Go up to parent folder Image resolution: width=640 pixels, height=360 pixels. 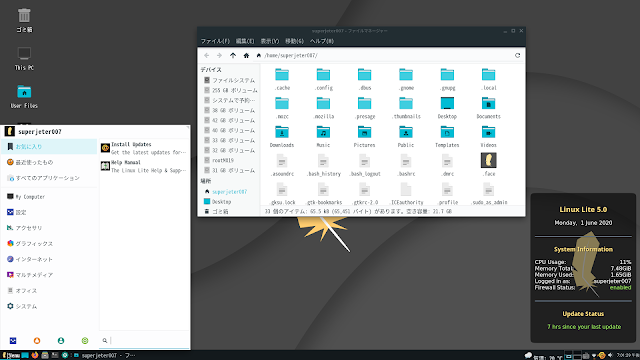coord(233,56)
